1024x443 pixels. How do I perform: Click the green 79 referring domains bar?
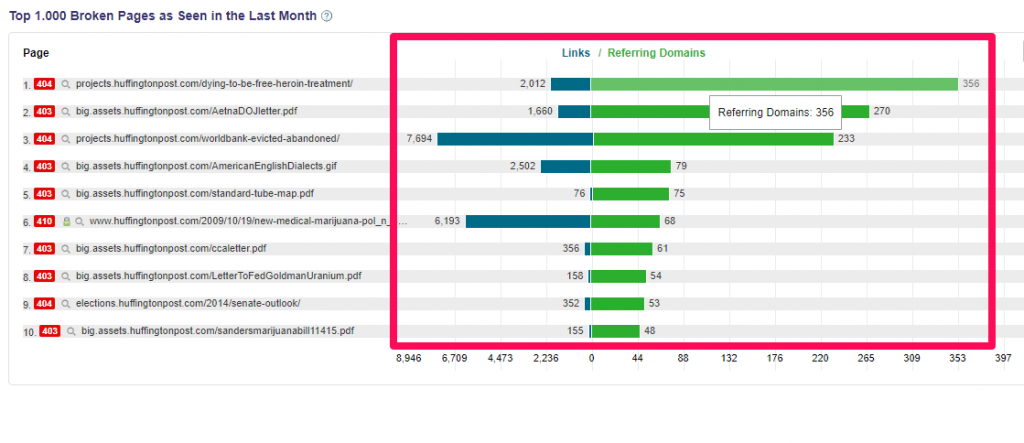(x=631, y=167)
